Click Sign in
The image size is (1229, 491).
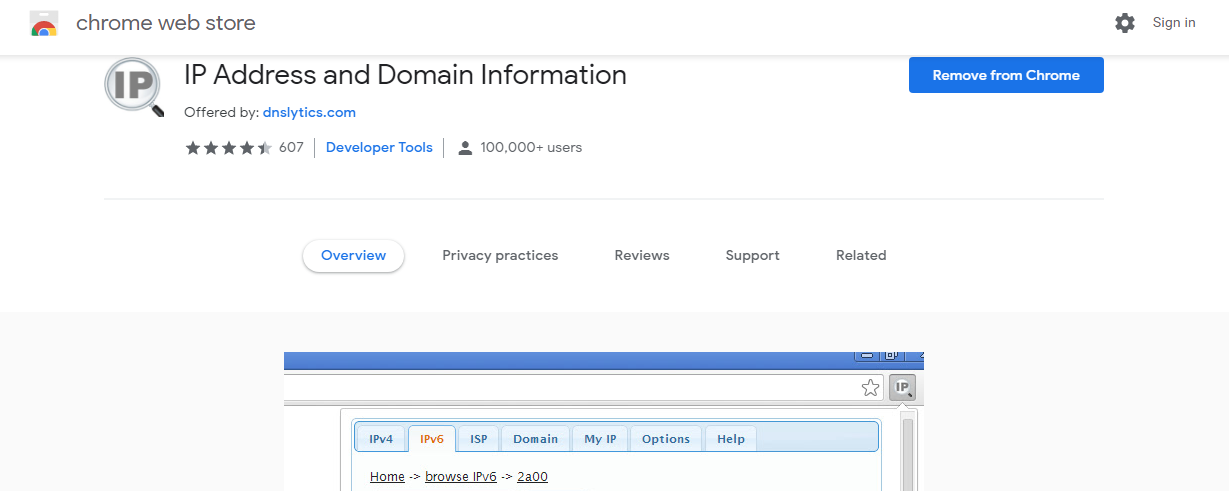click(1174, 23)
